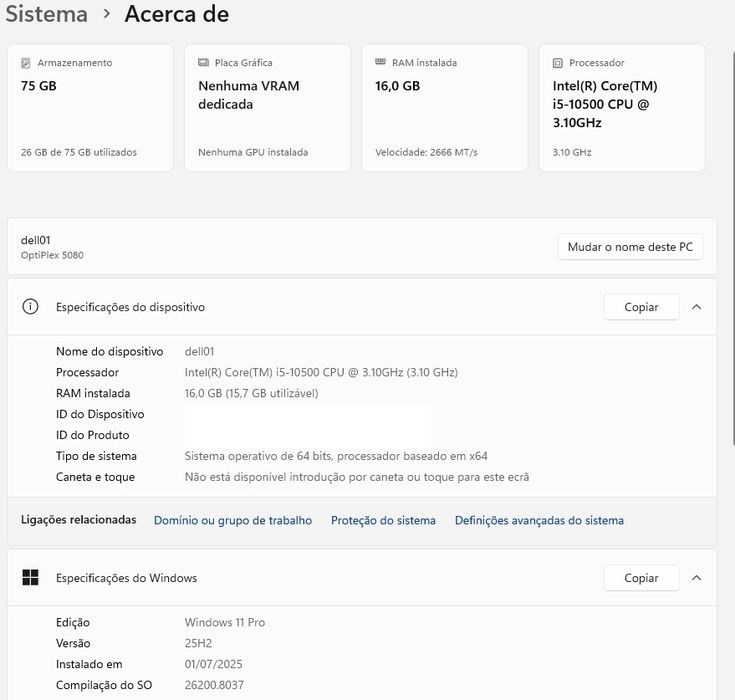Image resolution: width=735 pixels, height=700 pixels.
Task: Collapse the Especificações do Windows section
Action: click(697, 578)
